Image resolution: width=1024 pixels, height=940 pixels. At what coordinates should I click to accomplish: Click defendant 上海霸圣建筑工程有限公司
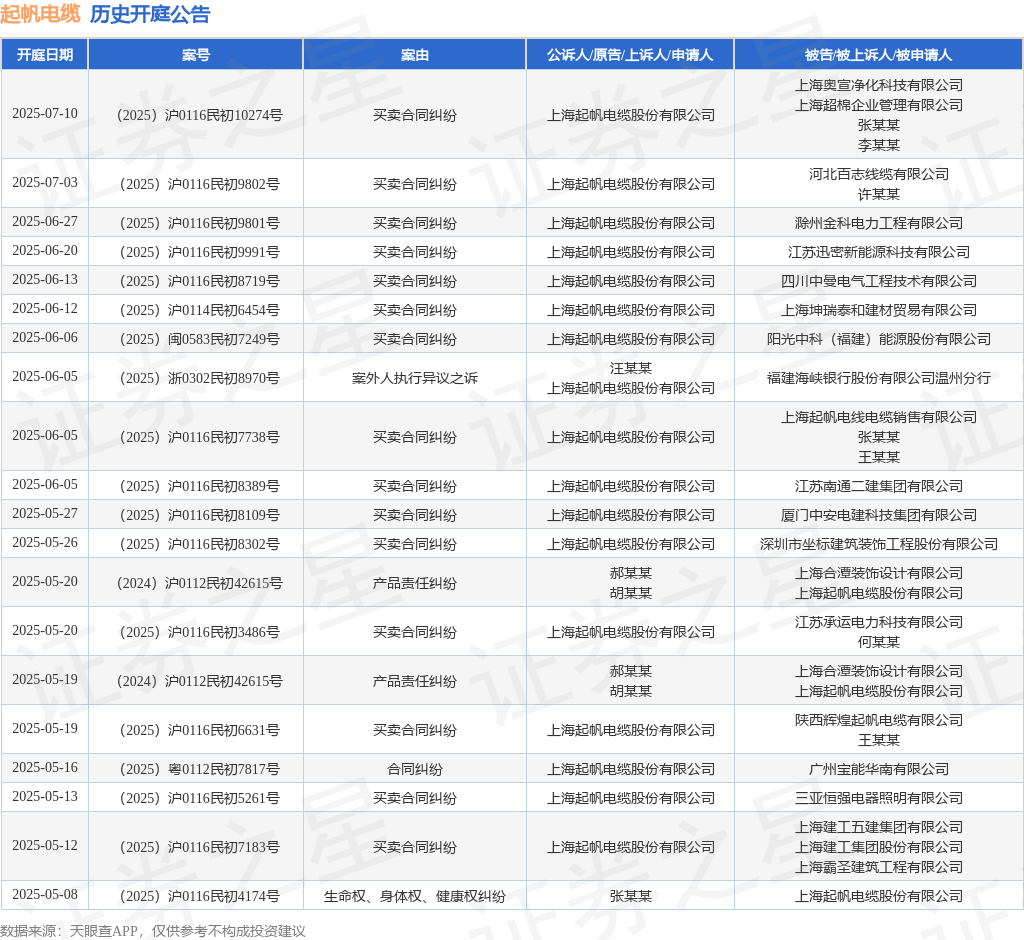click(878, 867)
